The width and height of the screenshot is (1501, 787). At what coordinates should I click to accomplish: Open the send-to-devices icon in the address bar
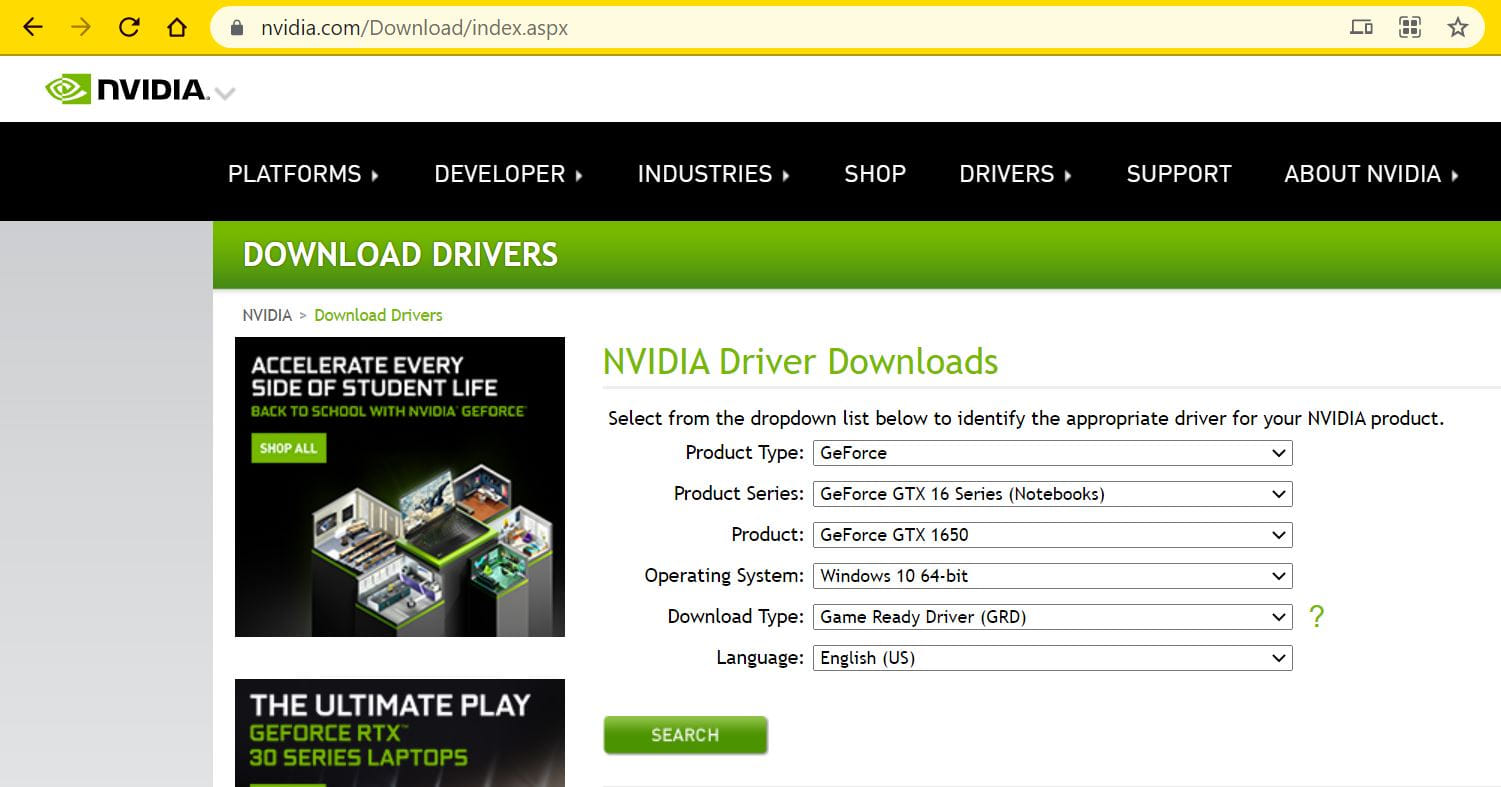1361,27
